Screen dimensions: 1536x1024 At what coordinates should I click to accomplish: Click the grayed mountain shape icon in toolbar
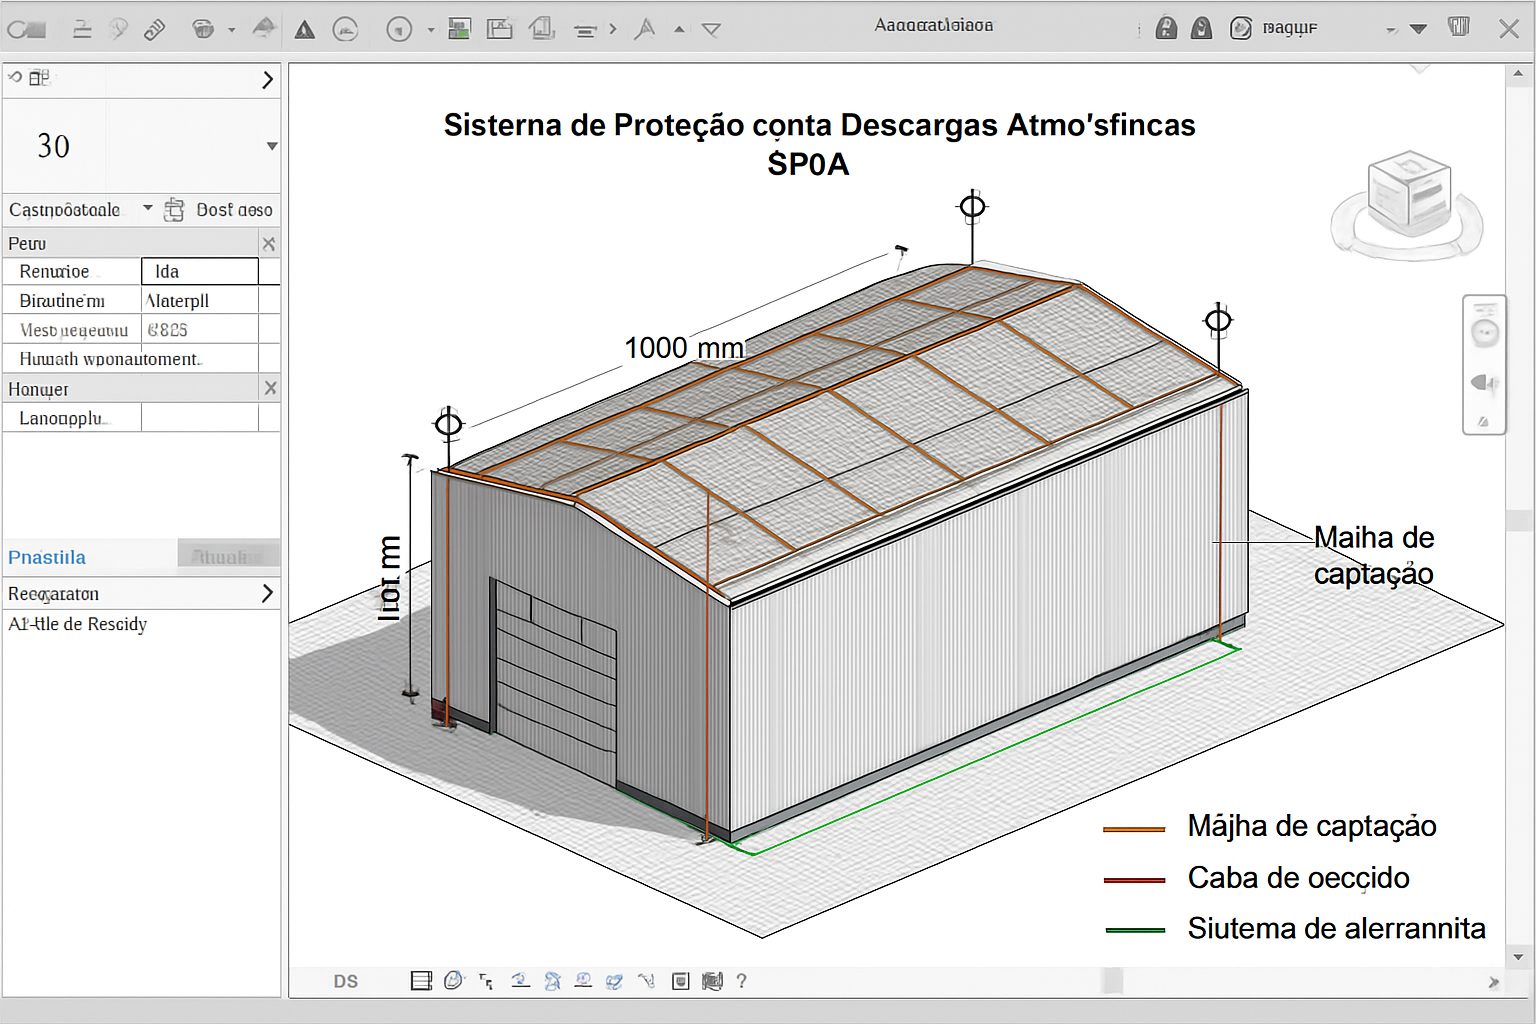point(264,28)
